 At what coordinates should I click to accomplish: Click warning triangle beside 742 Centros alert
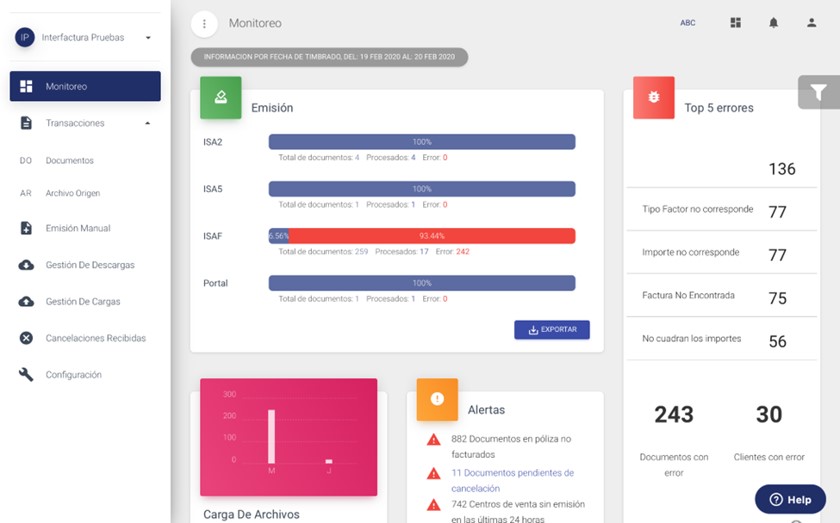point(433,505)
